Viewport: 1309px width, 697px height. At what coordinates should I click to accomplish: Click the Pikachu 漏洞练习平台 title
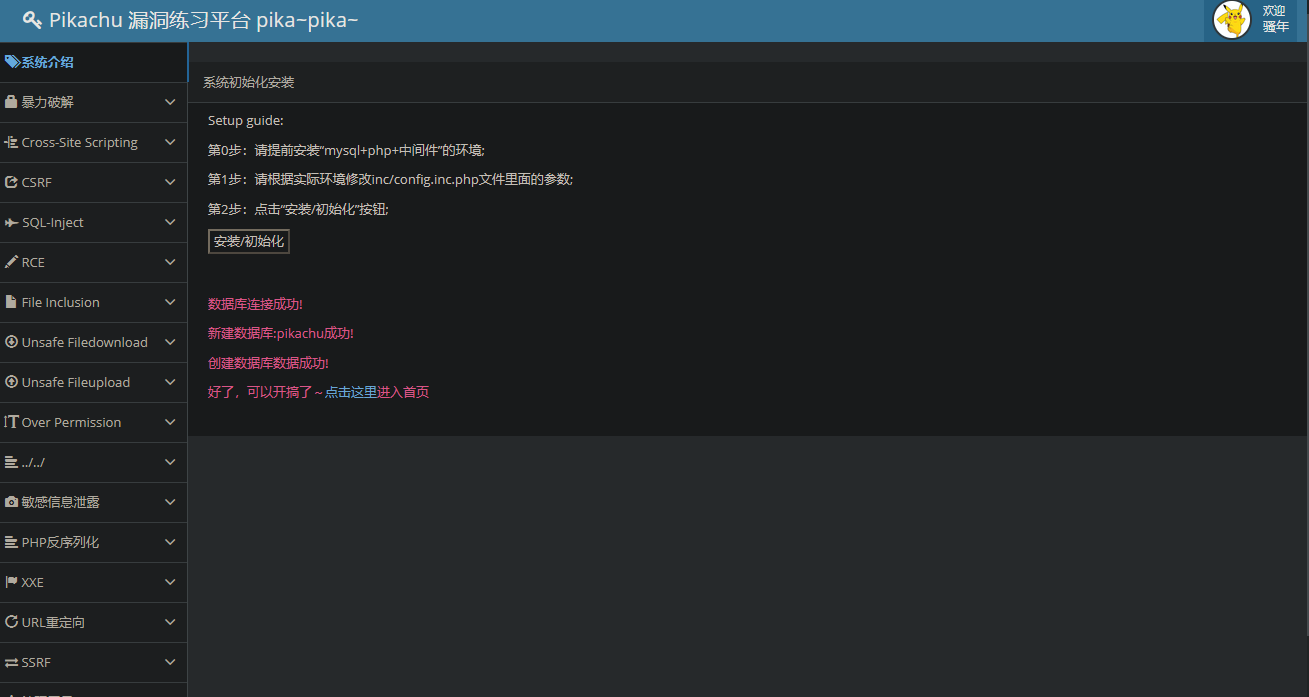point(203,20)
